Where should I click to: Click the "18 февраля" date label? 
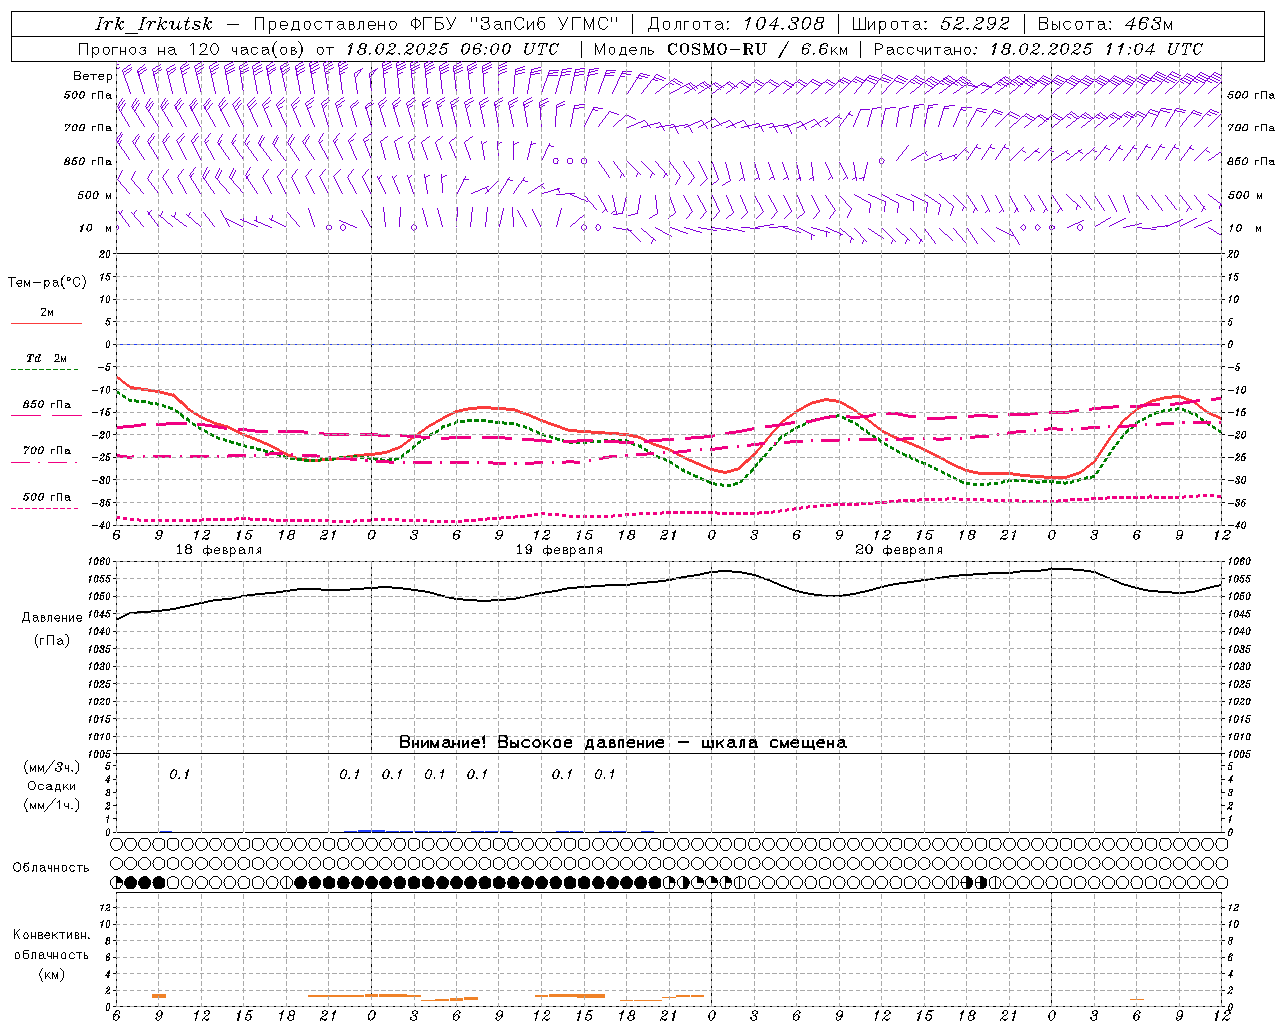tap(219, 550)
